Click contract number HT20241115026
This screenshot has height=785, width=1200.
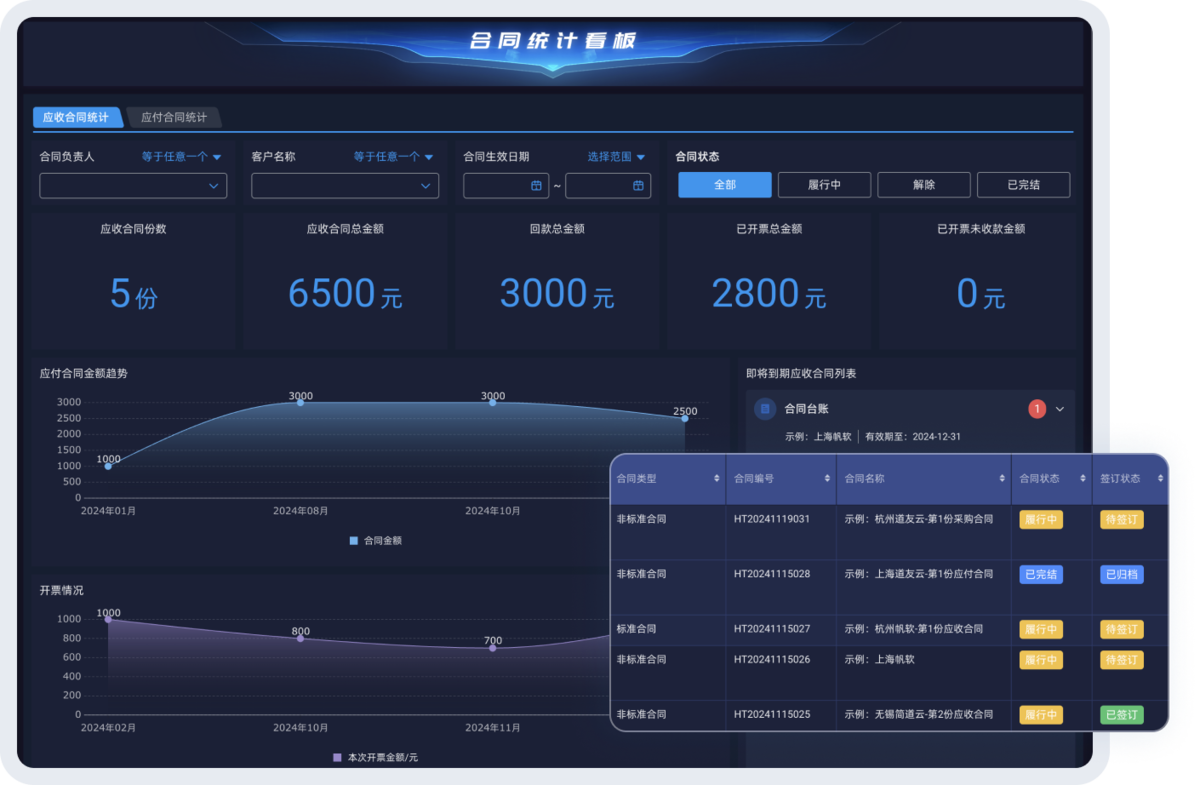click(x=772, y=659)
